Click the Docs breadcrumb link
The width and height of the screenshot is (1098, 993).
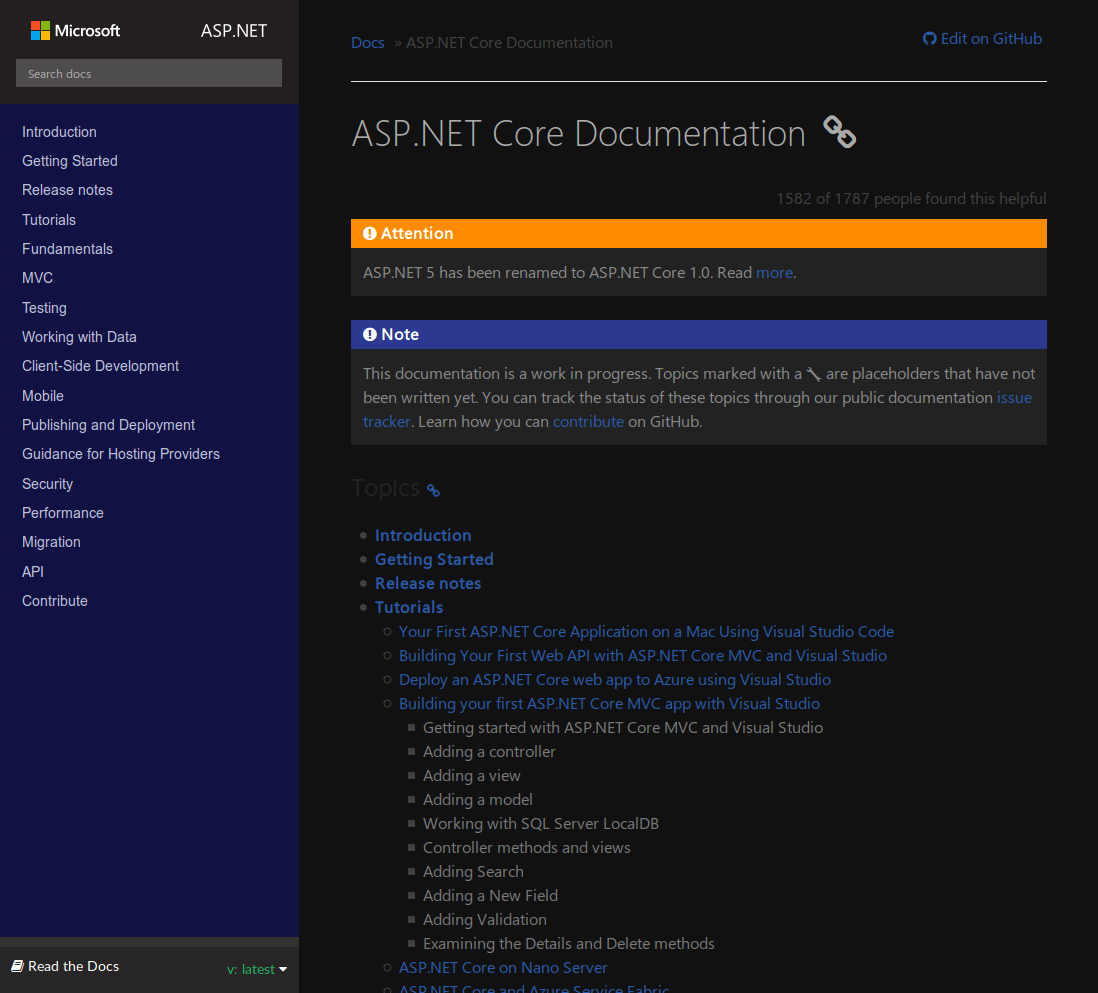click(x=367, y=42)
